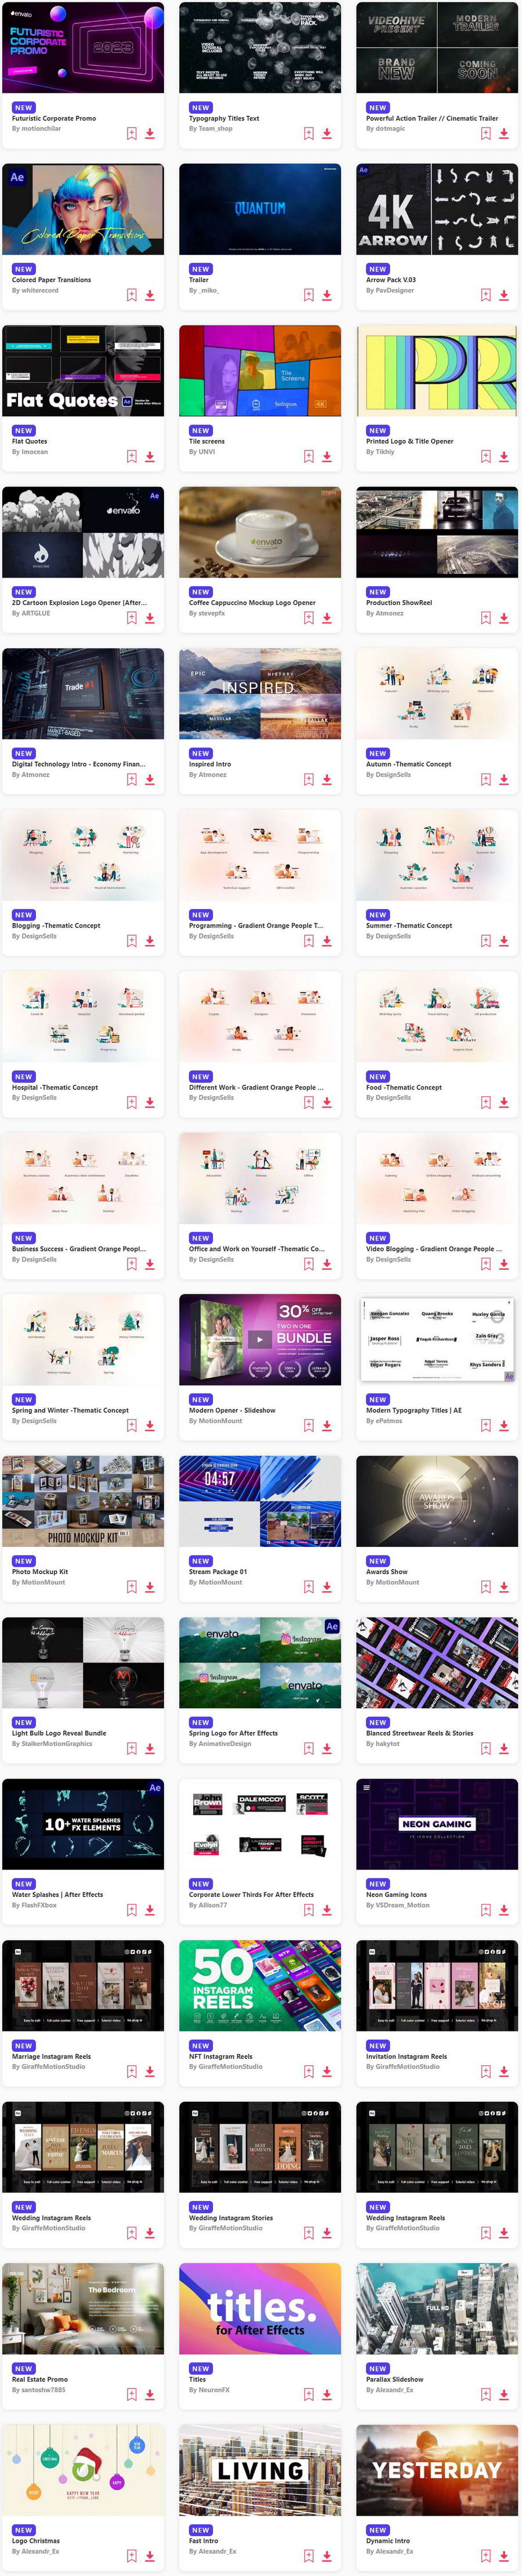Viewport: 522px width, 2576px height.
Task: Download the Awards Show template
Action: (504, 1587)
